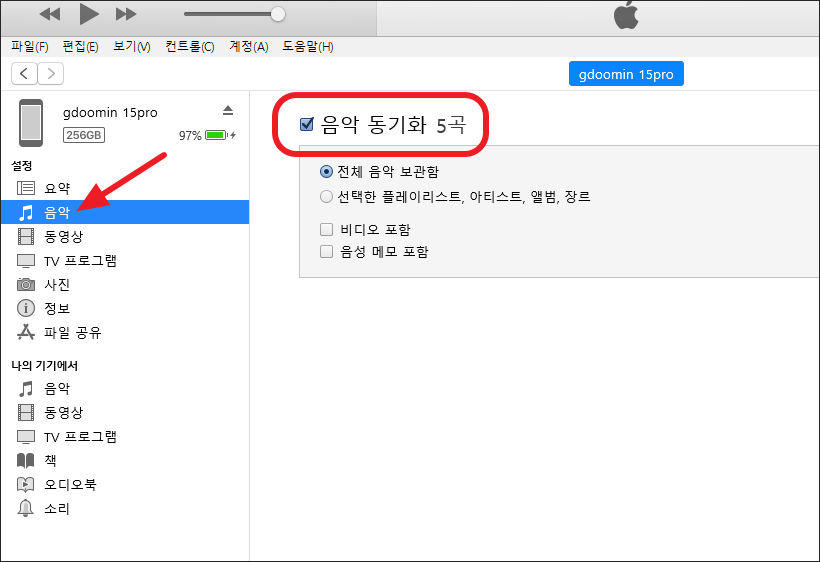Select TV 프로그램 under 나의 기기에서
The height and width of the screenshot is (562, 820).
124,437
